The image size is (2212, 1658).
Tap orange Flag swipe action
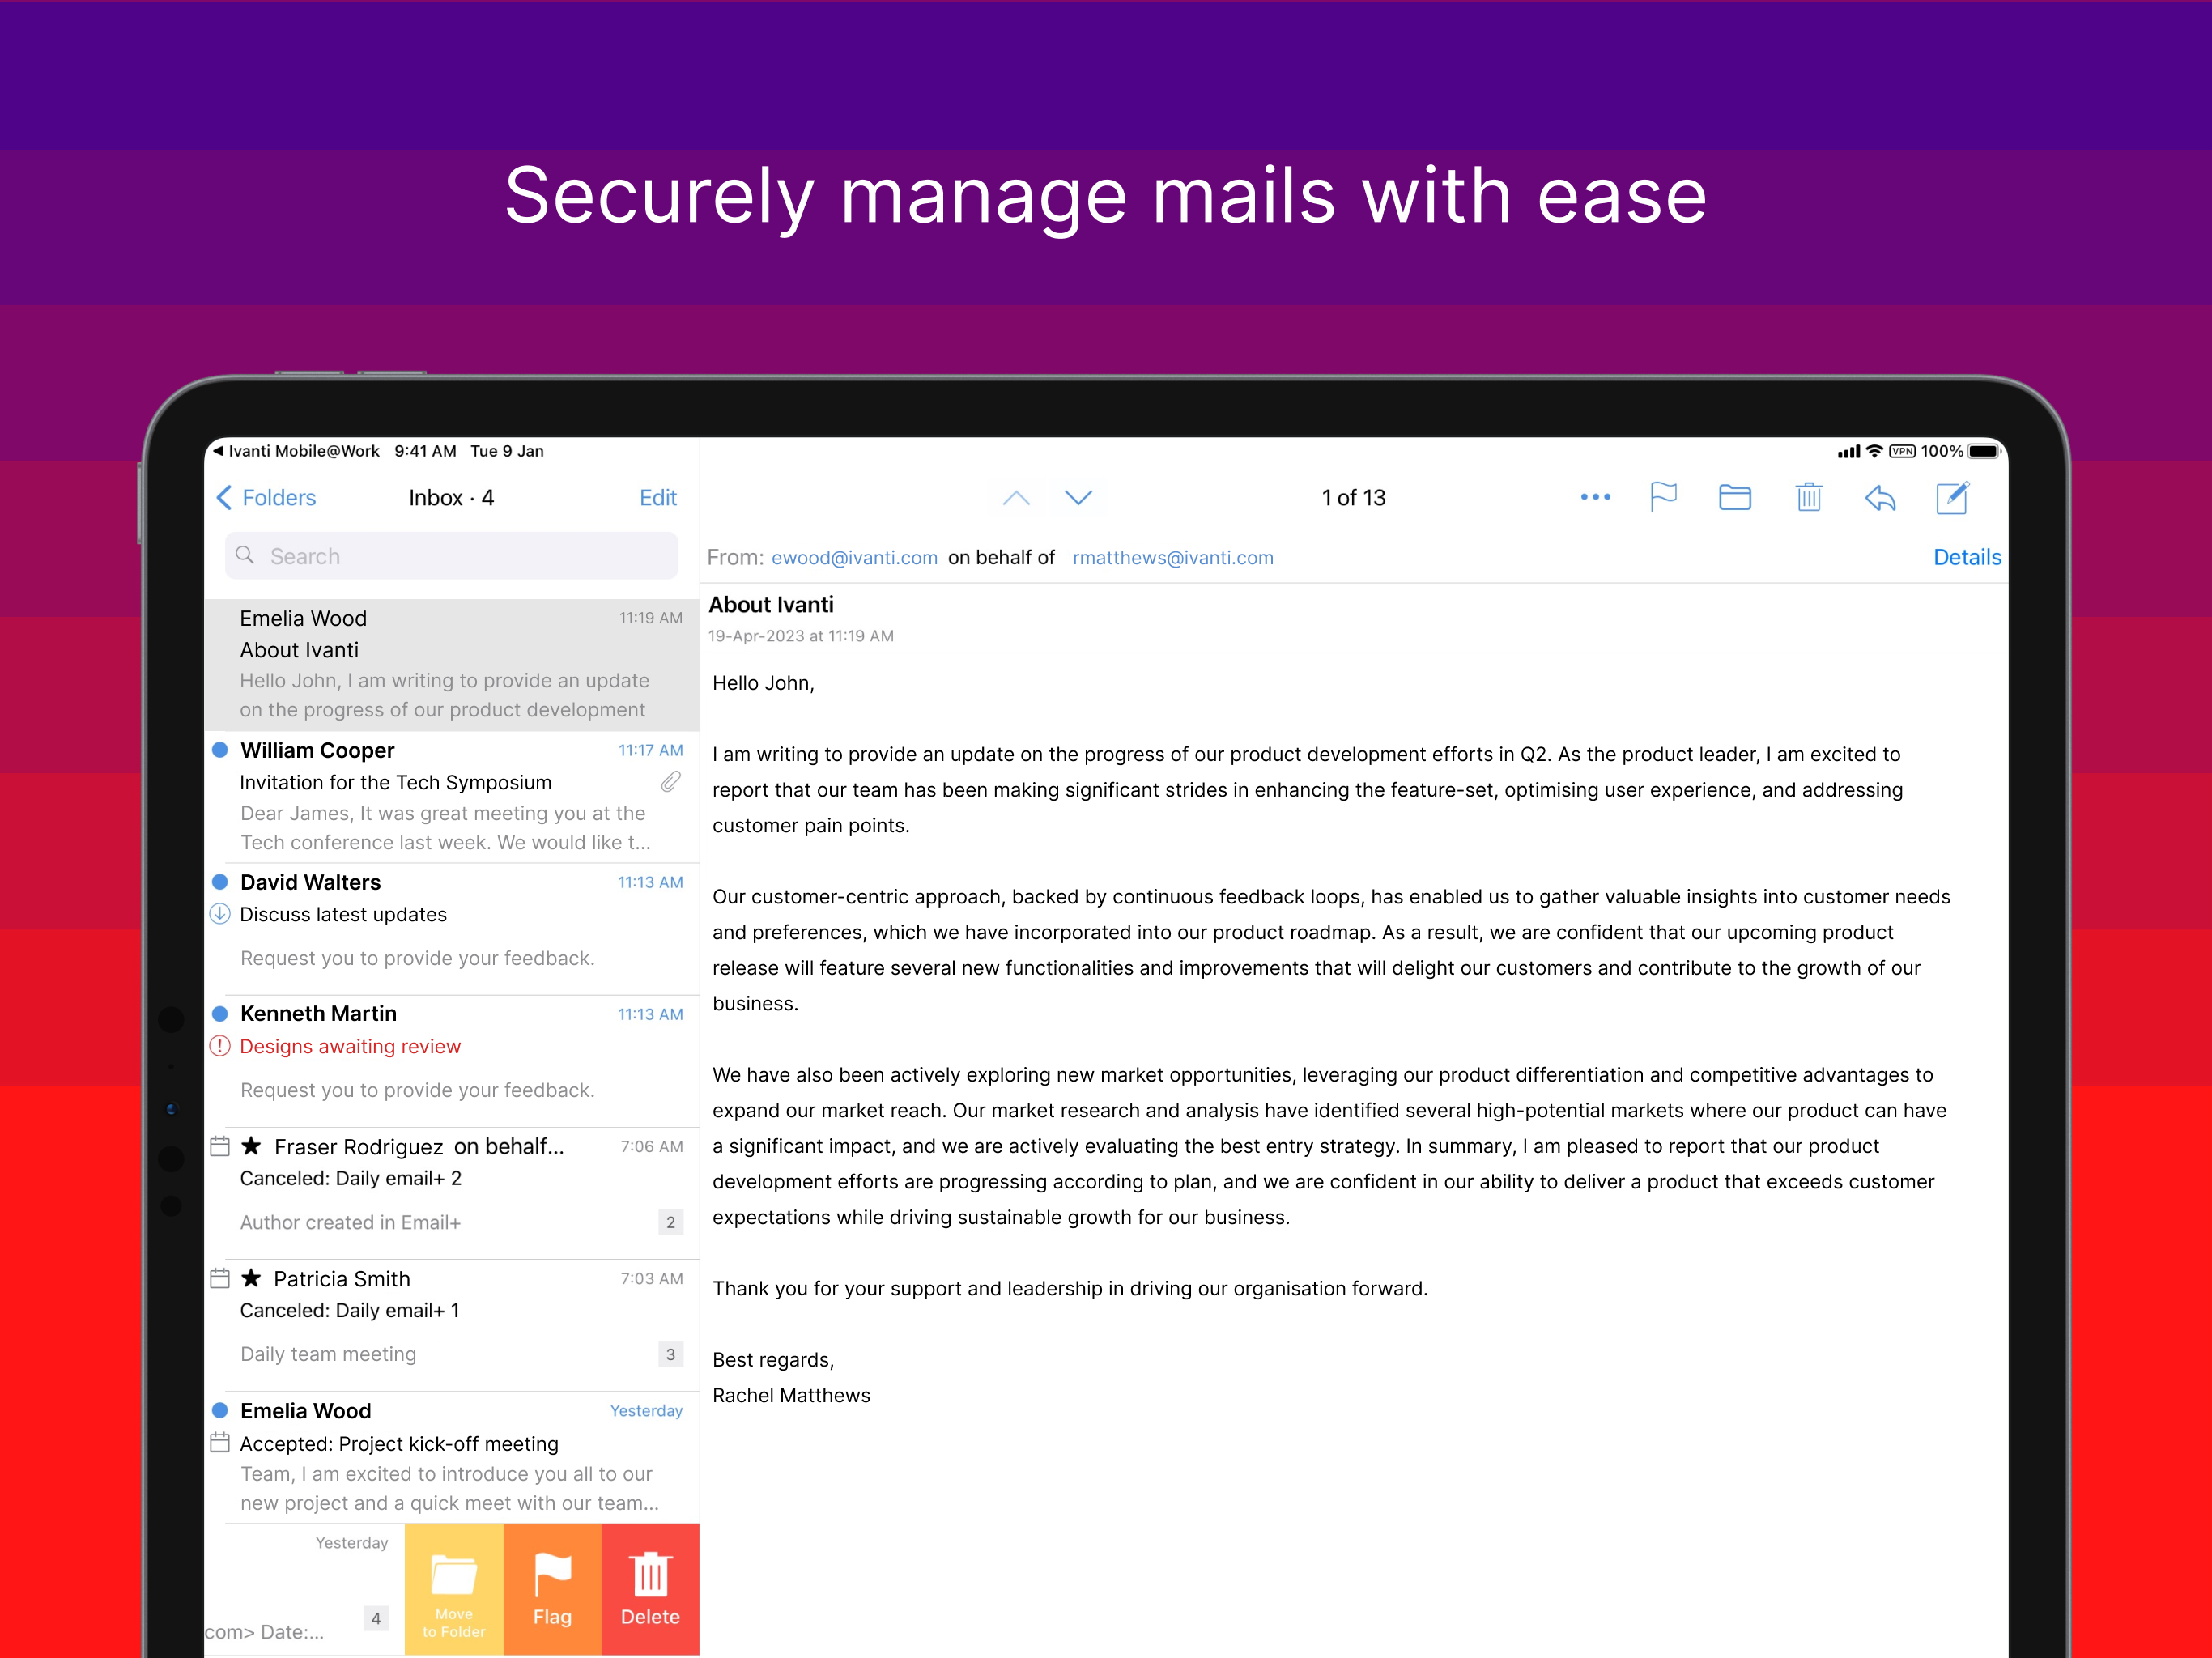pos(552,1589)
